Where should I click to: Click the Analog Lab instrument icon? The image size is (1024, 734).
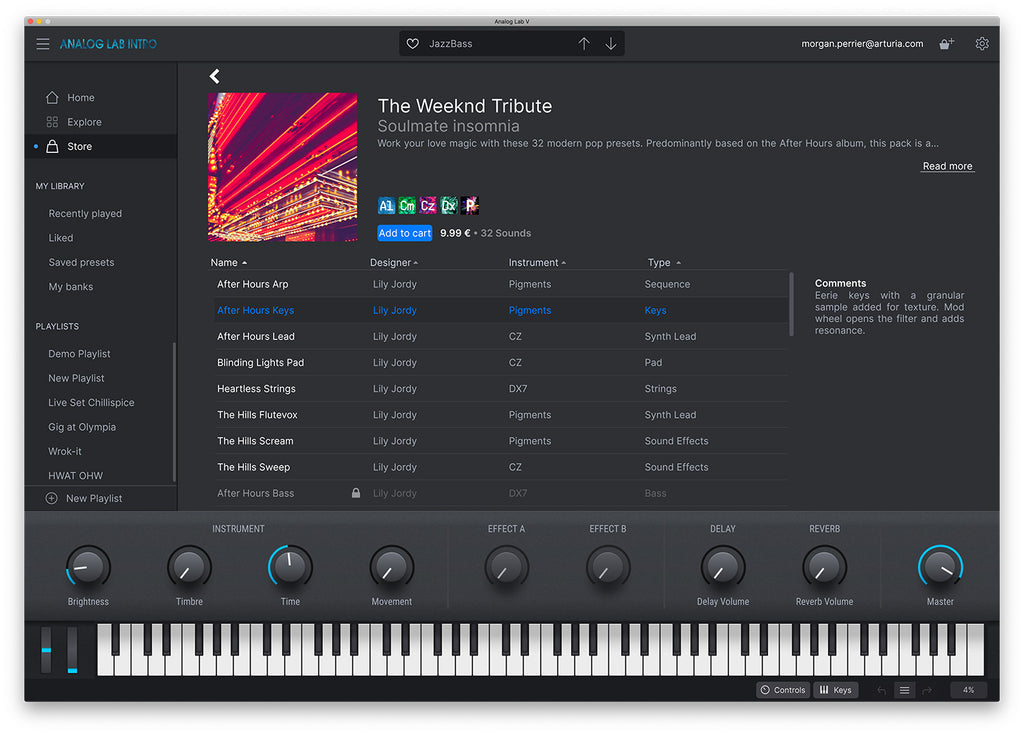386,206
